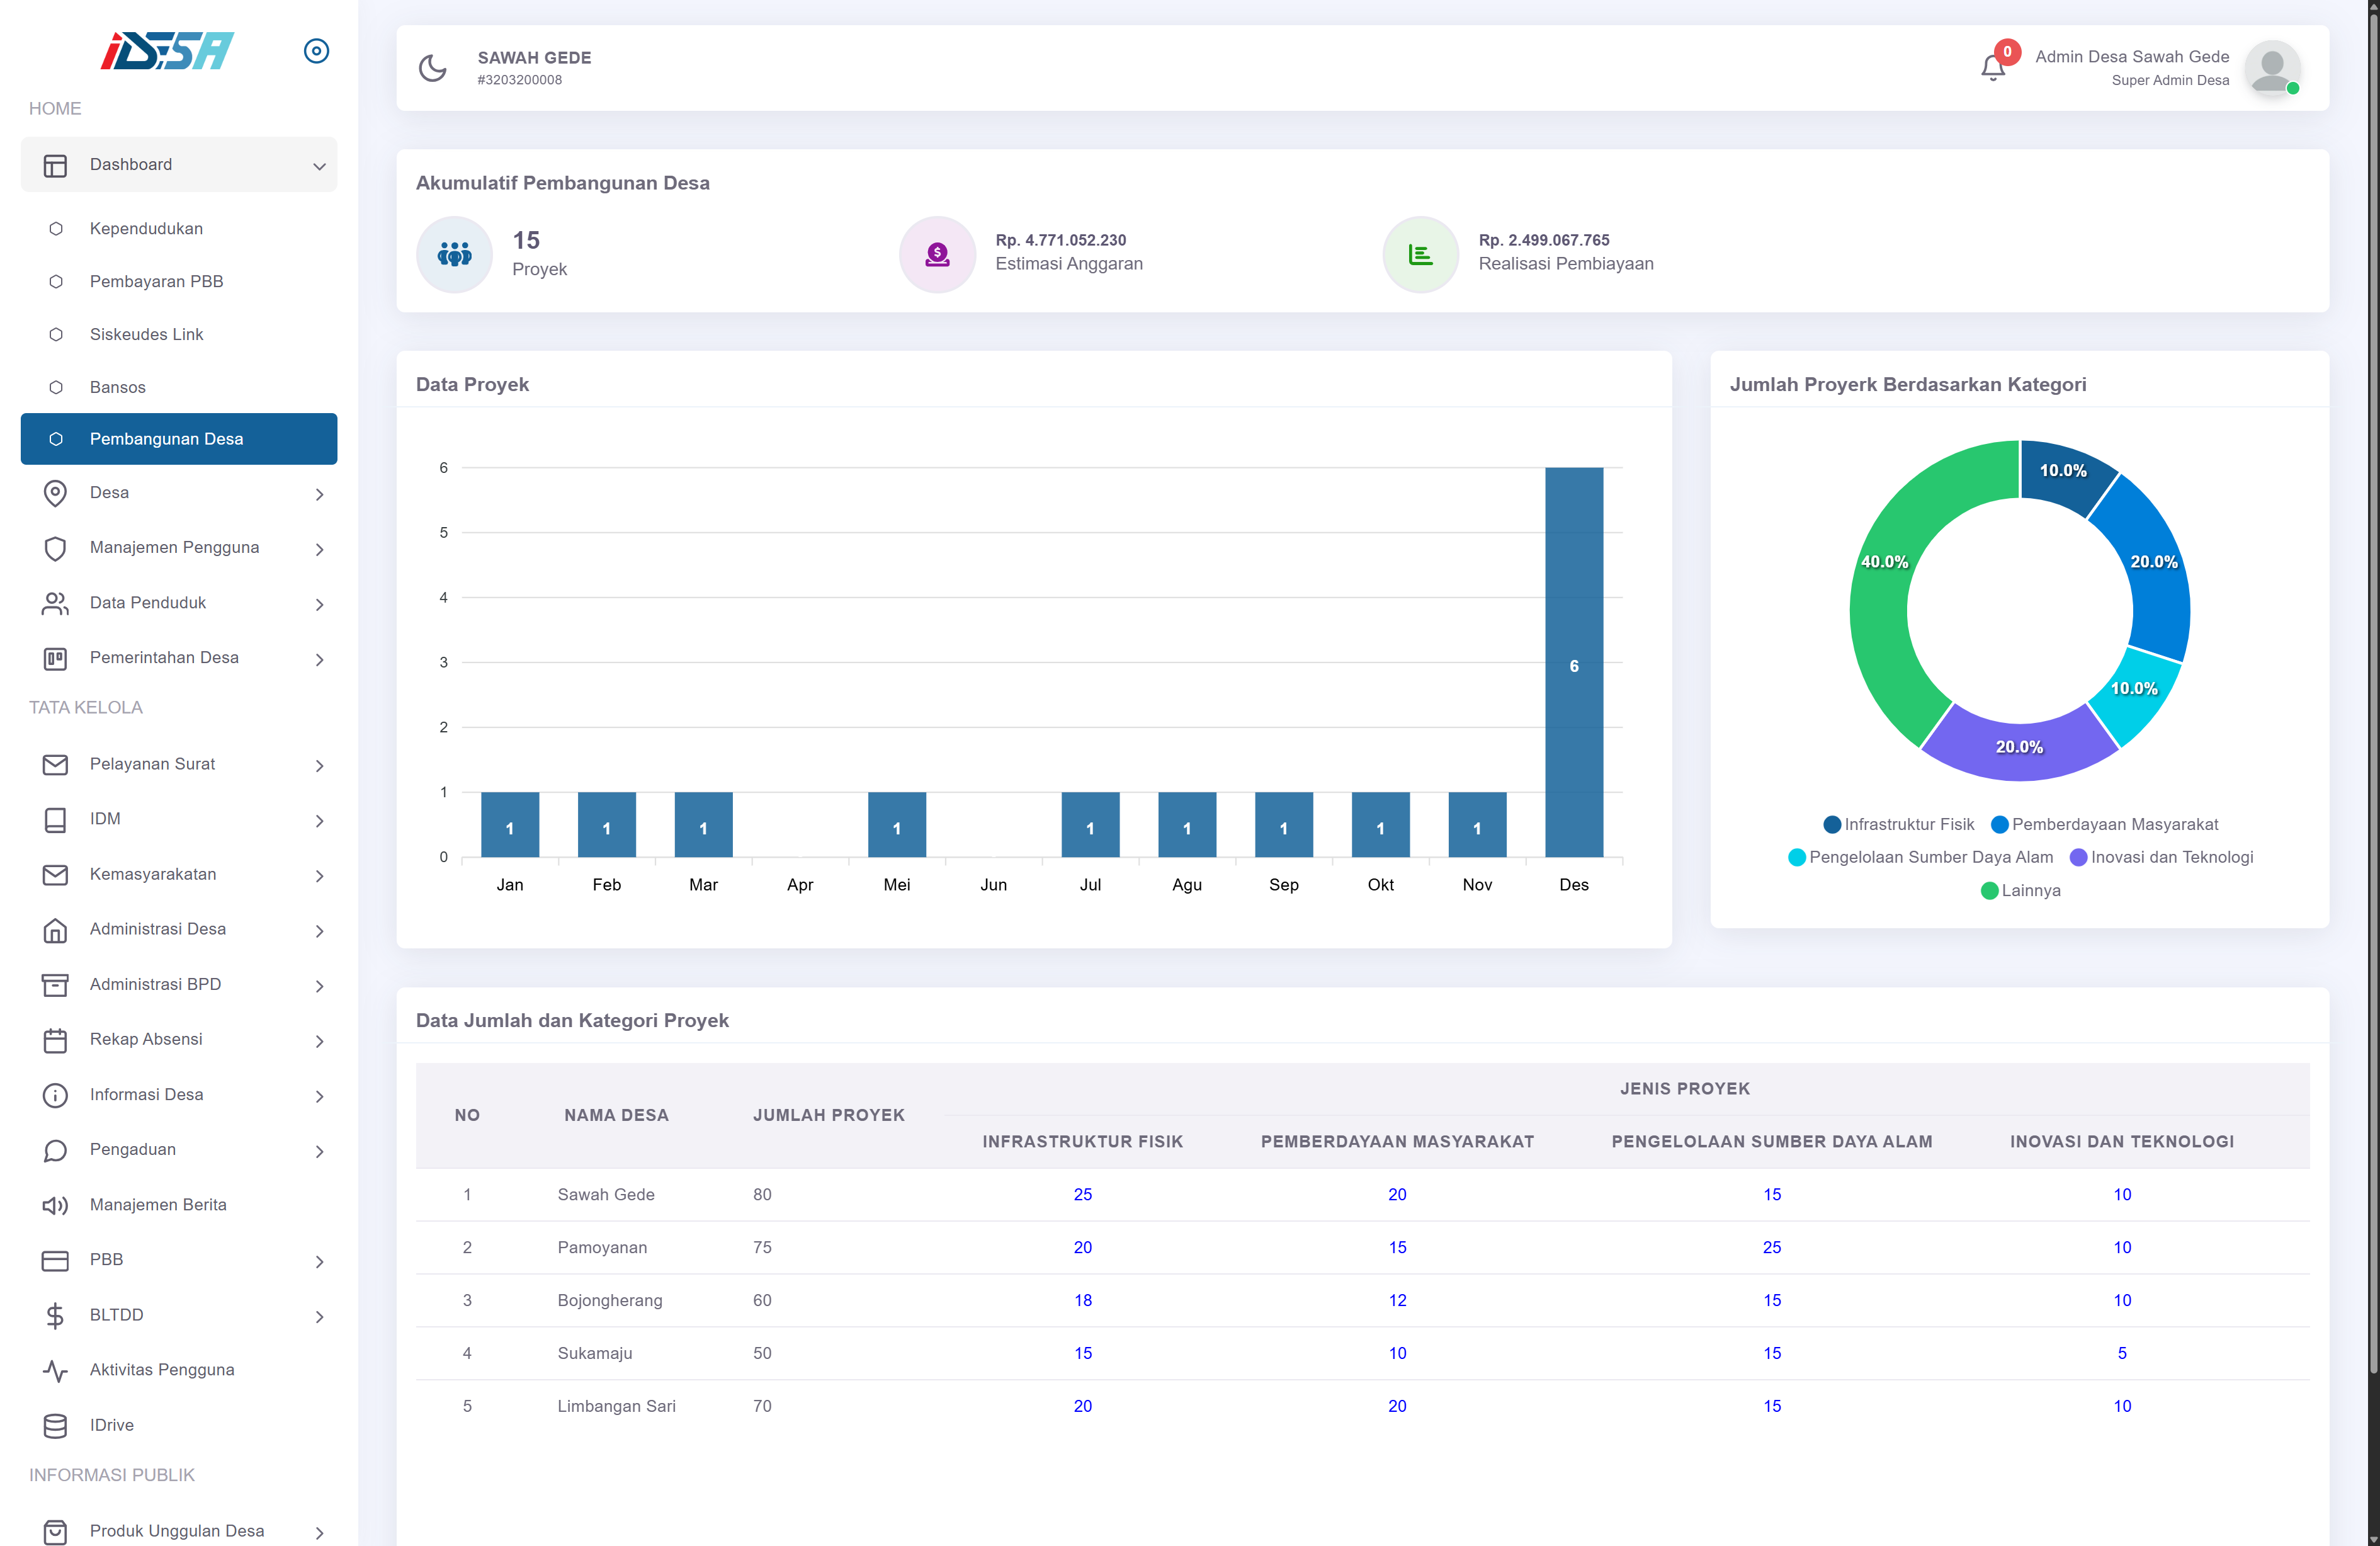Select Kependudukan from Dashboard submenu

tap(146, 229)
